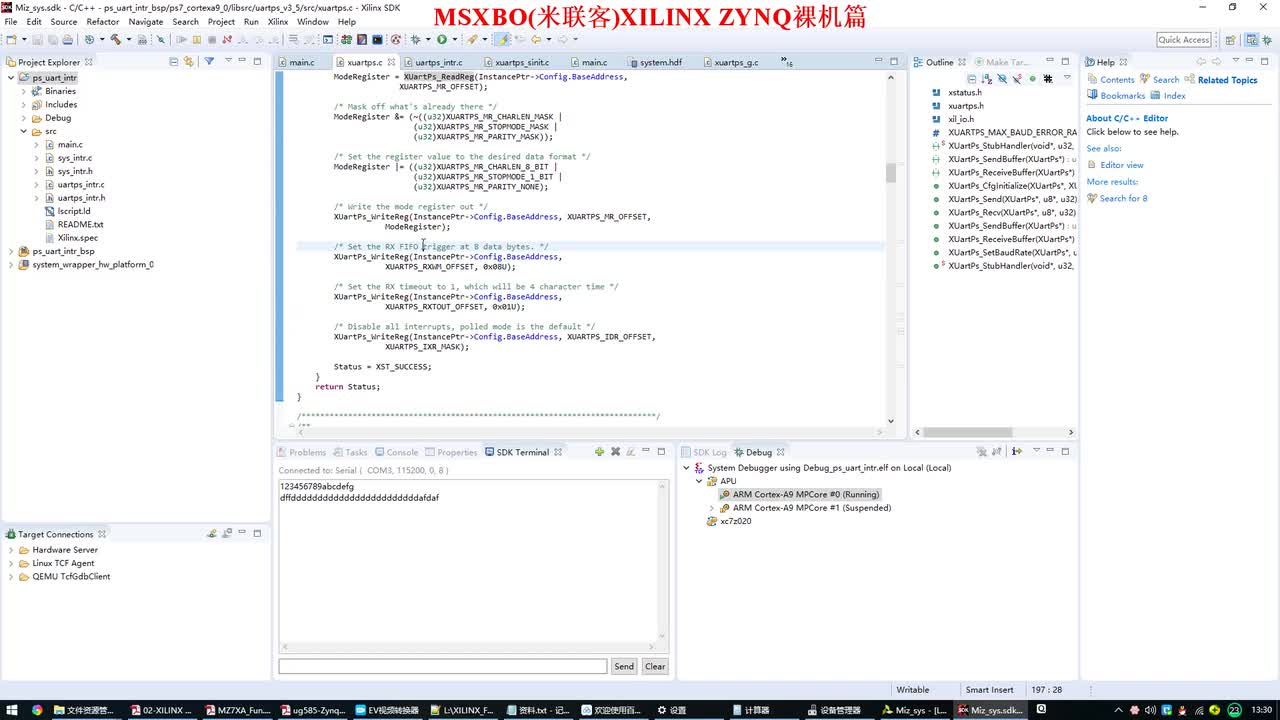Open 计算器 from the taskbar

point(750,710)
